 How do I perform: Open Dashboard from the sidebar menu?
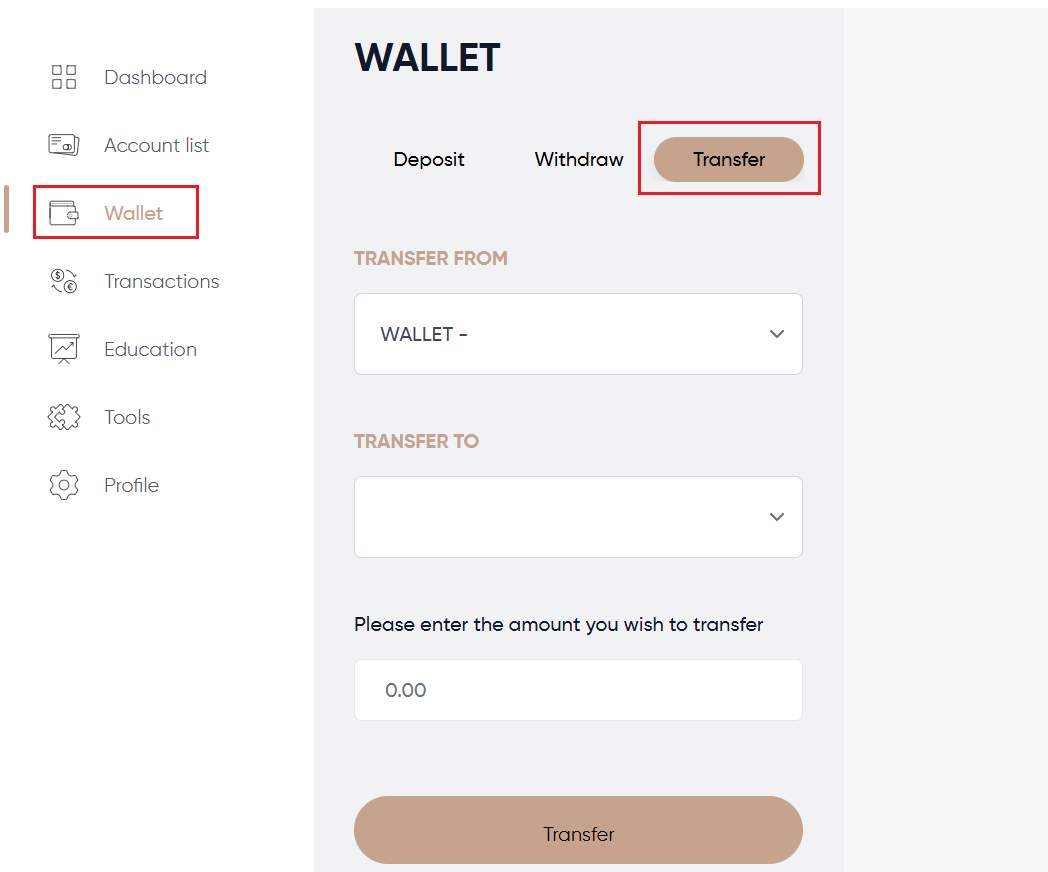(155, 77)
